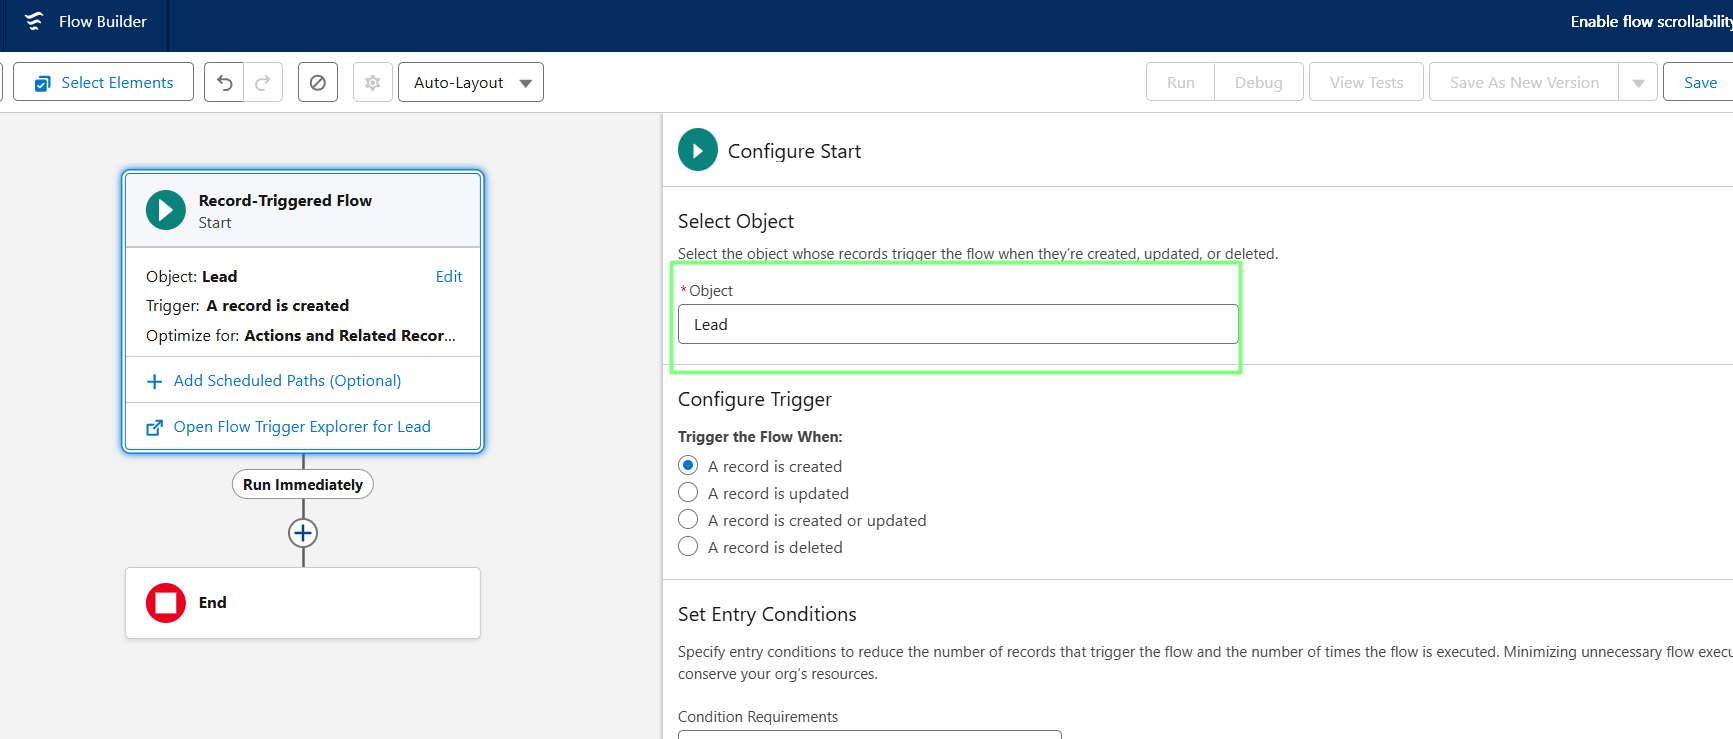Select the 'A record is updated' radio
This screenshot has width=1733, height=739.
[688, 492]
